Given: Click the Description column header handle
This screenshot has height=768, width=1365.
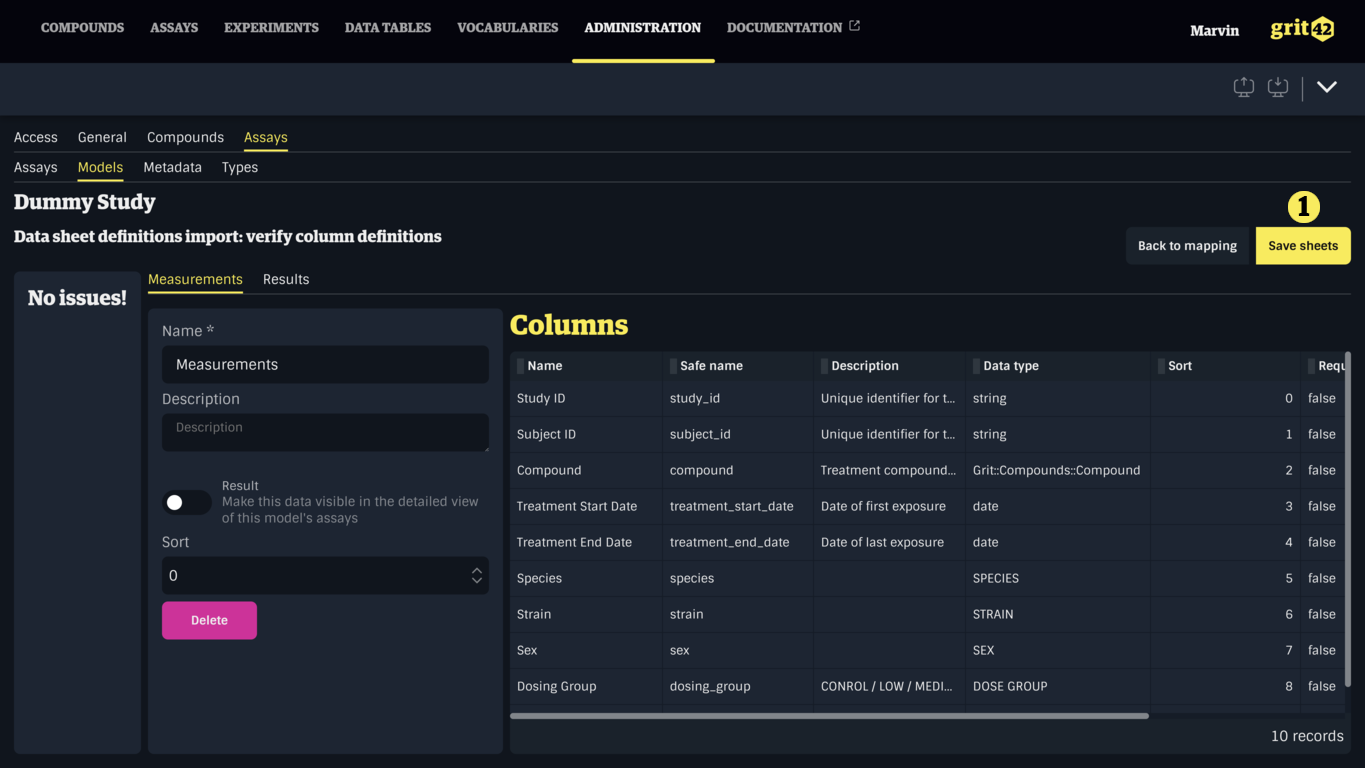Looking at the screenshot, I should [x=824, y=366].
